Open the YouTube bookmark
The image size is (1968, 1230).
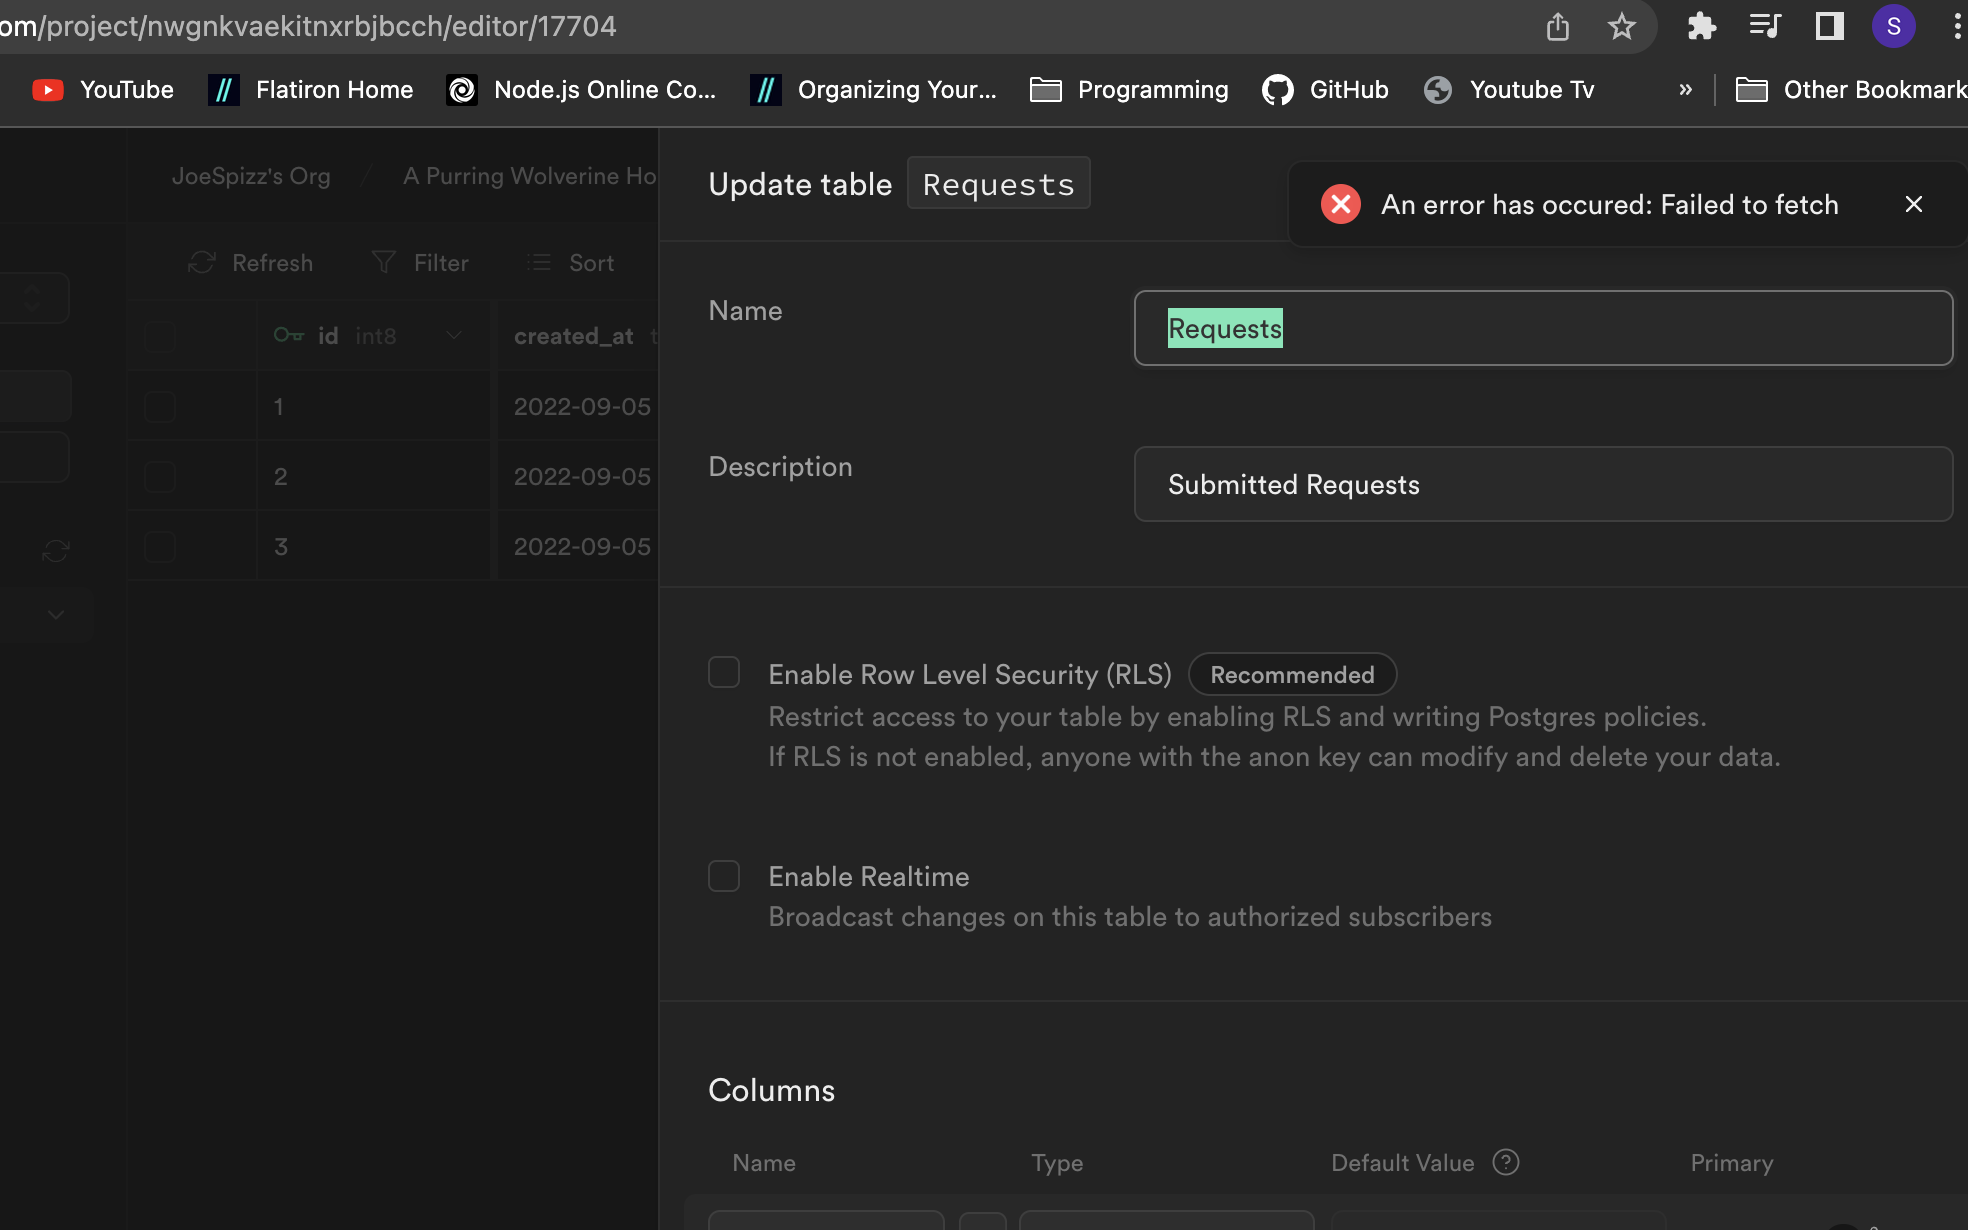click(x=101, y=89)
